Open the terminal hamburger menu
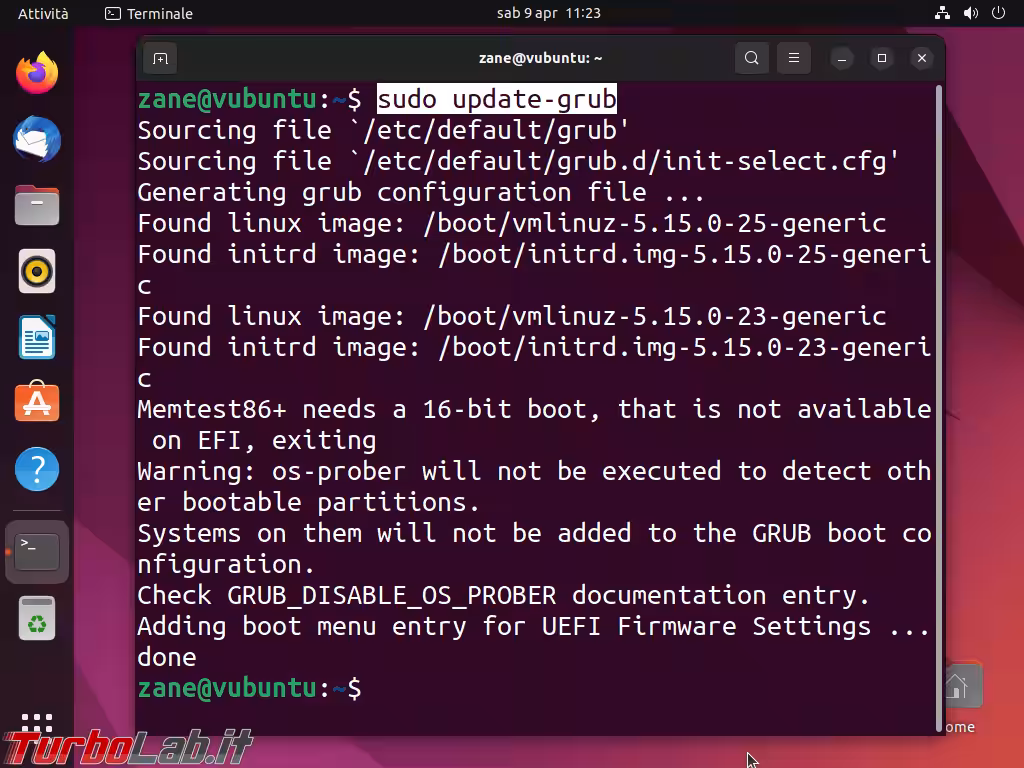This screenshot has height=768, width=1024. click(794, 58)
